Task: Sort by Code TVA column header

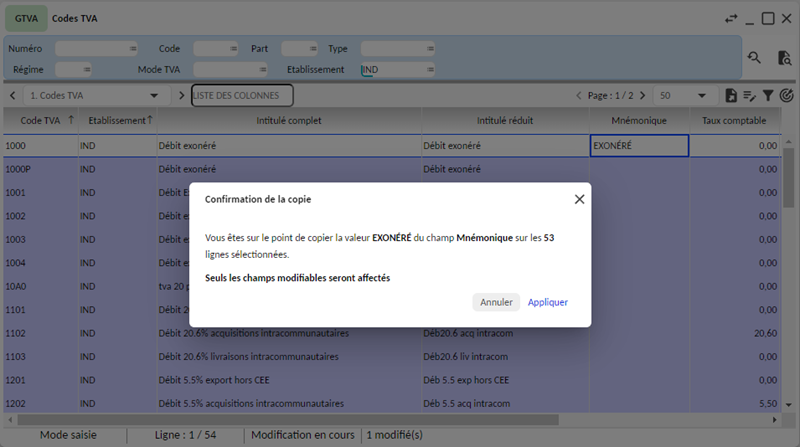Action: coord(40,121)
